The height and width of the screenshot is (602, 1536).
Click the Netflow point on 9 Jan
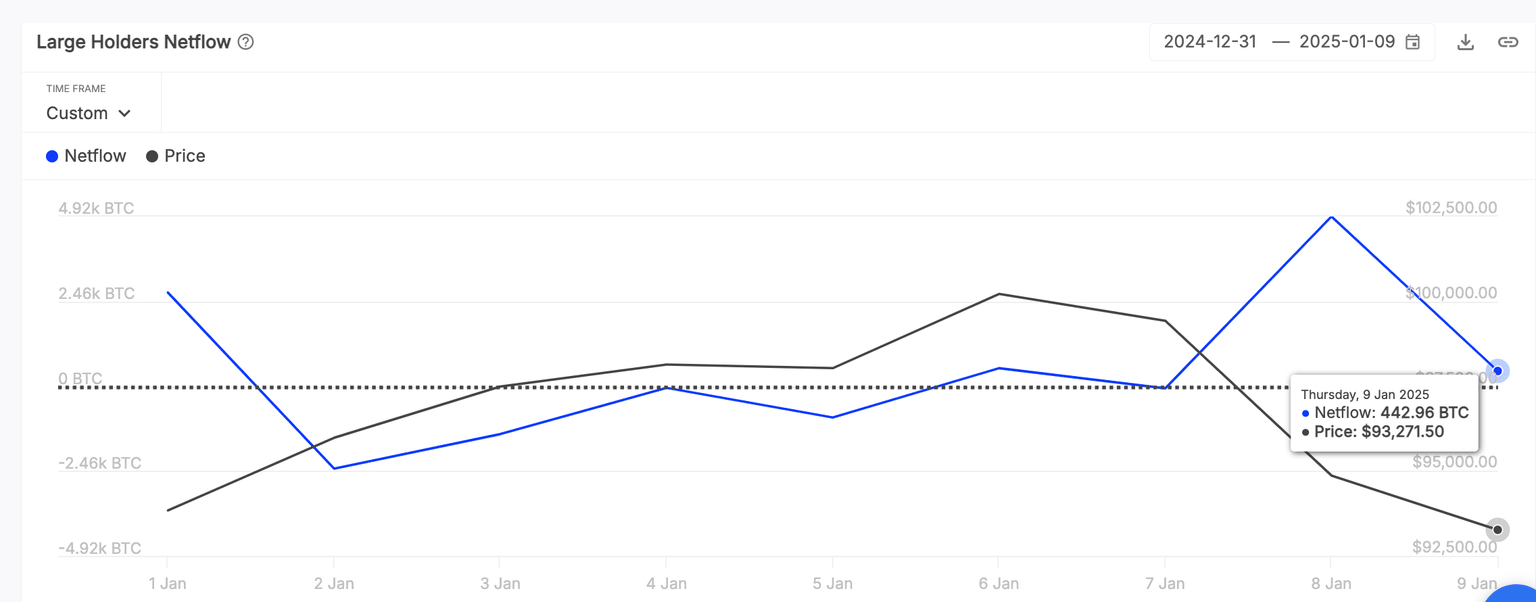(1497, 371)
